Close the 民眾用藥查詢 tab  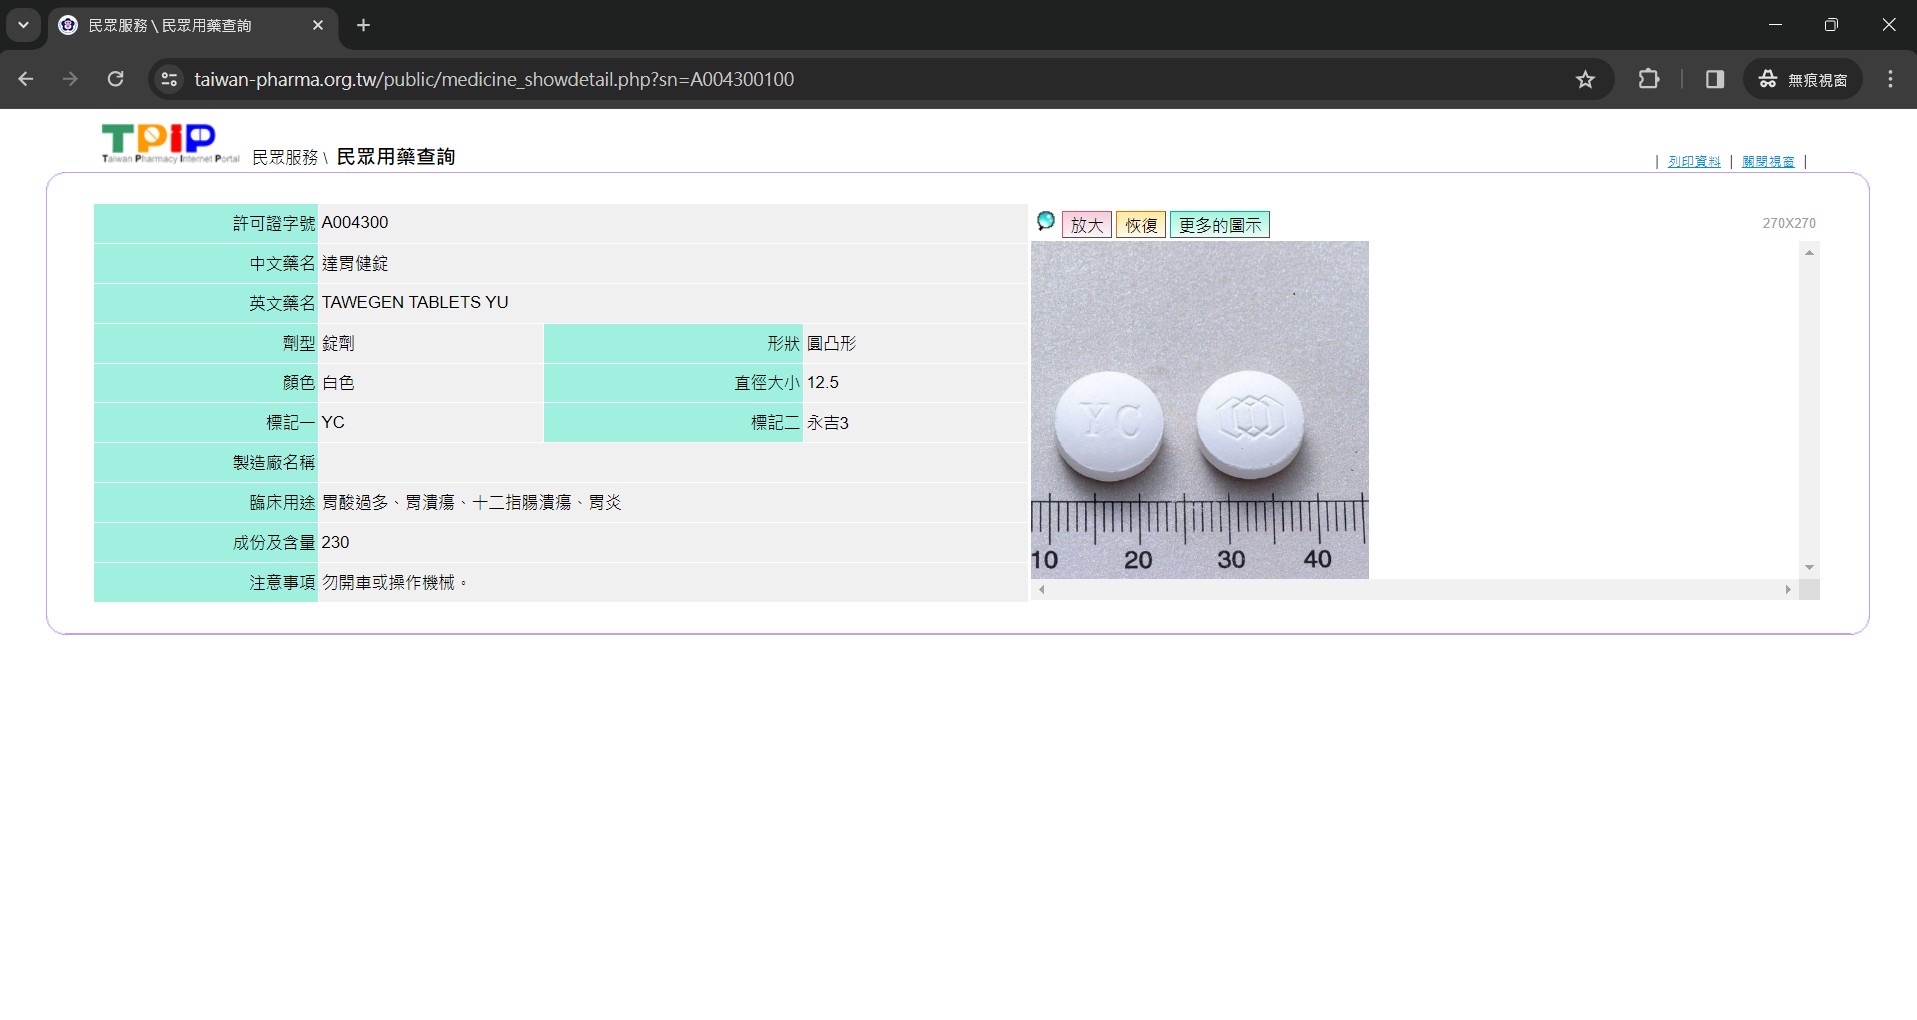pos(318,25)
